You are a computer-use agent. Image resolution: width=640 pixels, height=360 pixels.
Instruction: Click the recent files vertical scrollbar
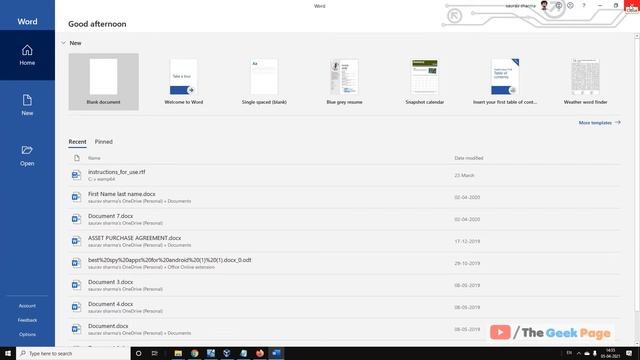point(637,176)
